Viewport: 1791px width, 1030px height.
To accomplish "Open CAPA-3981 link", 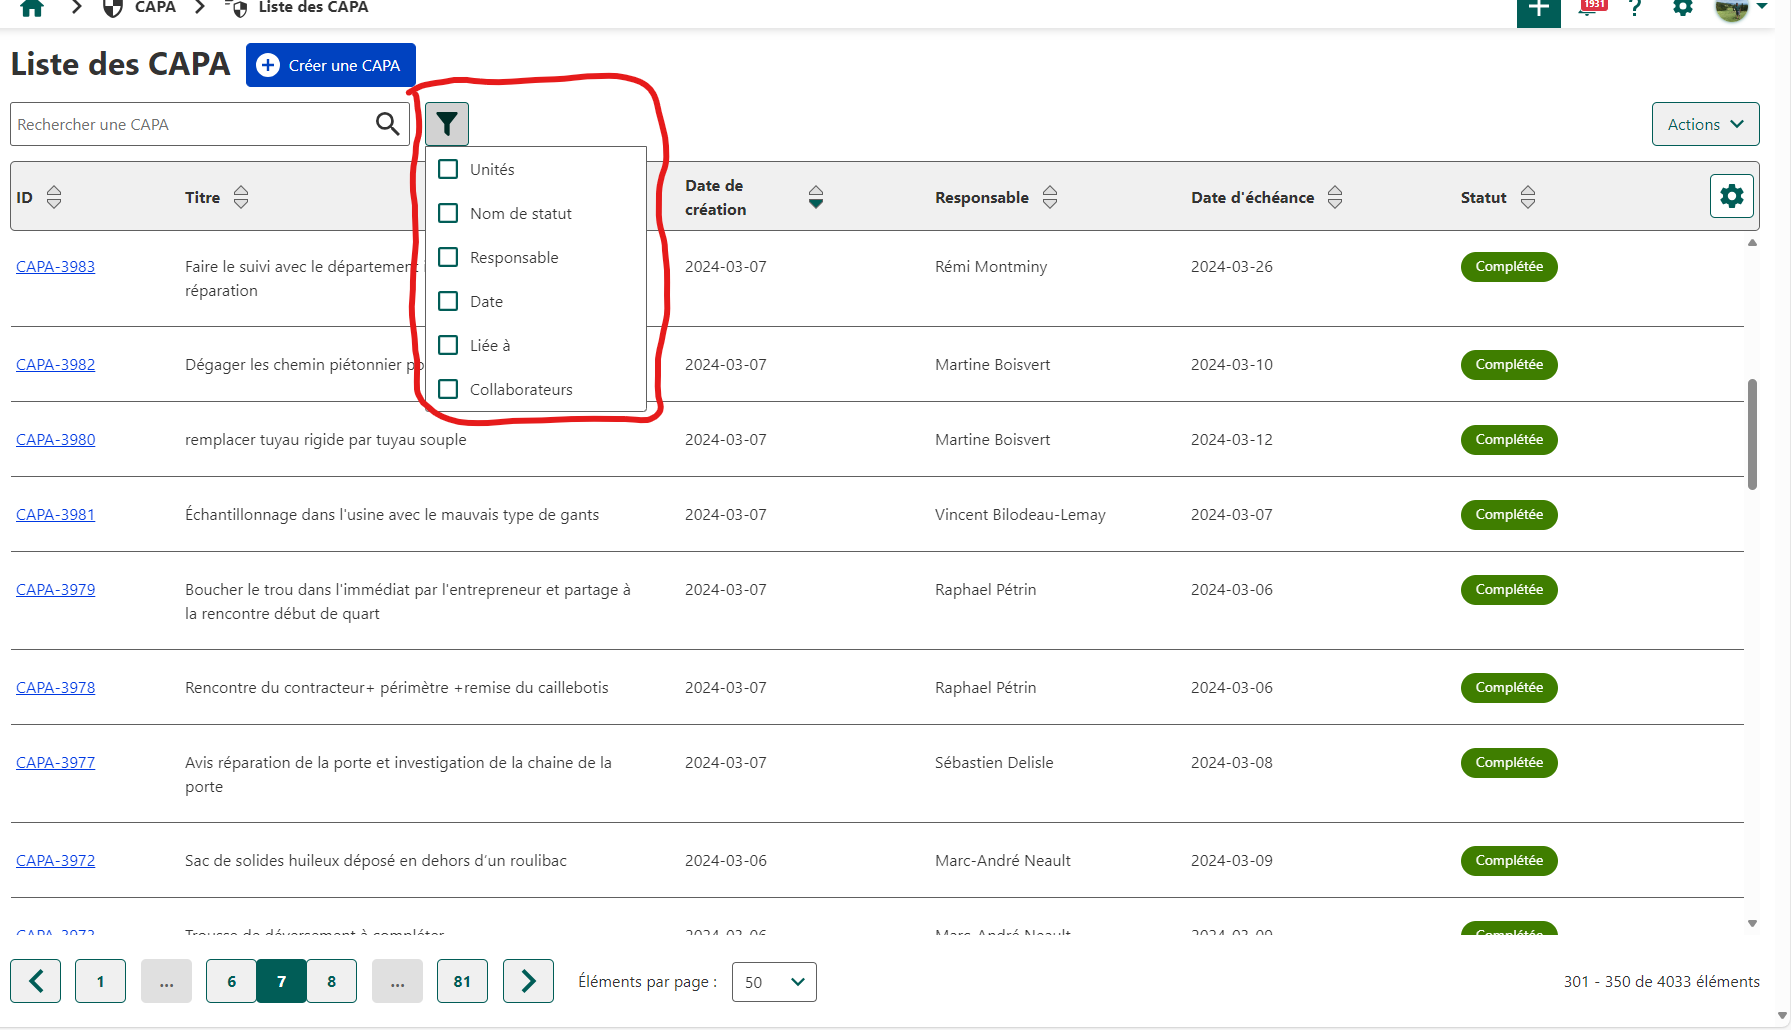I will point(56,515).
